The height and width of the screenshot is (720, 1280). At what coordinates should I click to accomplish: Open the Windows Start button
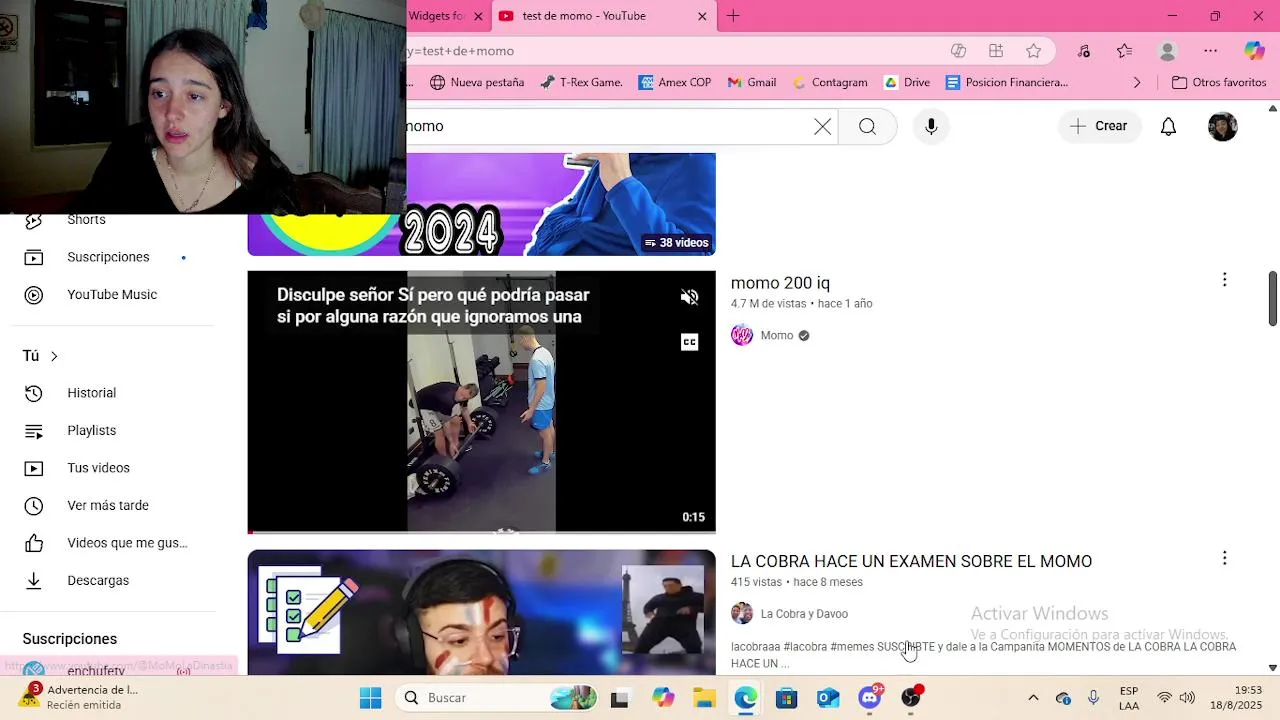pos(370,698)
